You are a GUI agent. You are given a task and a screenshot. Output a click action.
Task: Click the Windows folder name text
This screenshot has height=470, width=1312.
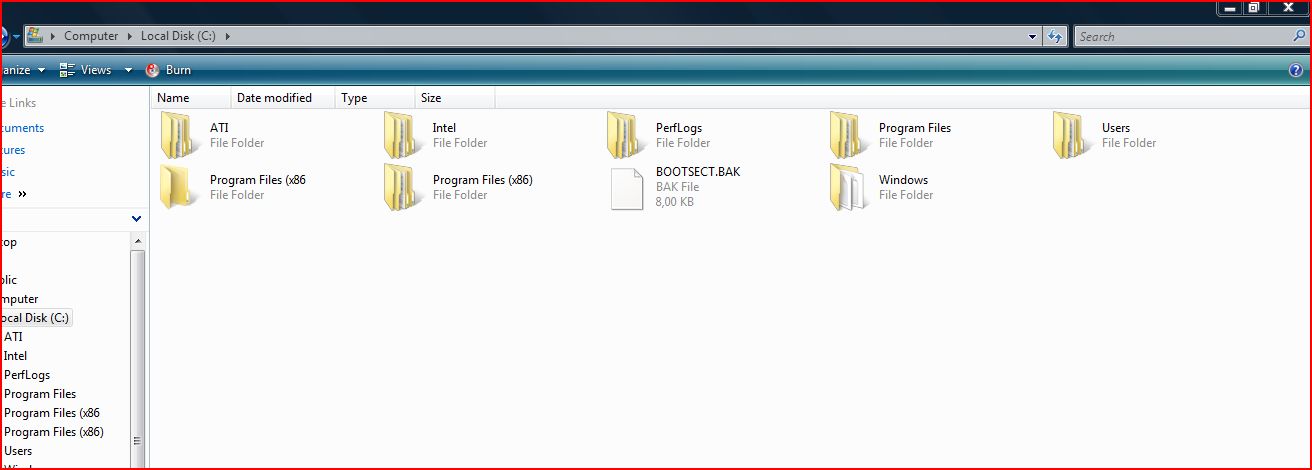(x=903, y=180)
